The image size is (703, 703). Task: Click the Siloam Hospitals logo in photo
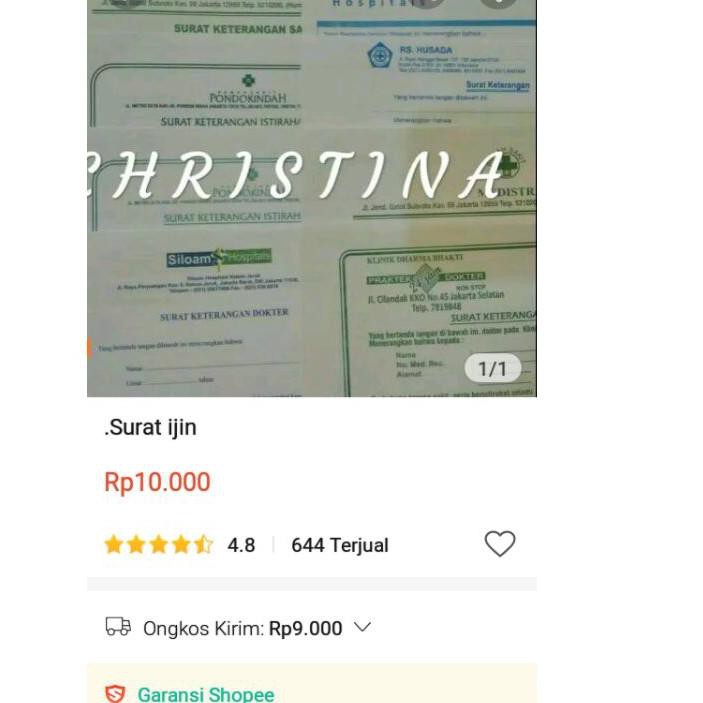click(x=219, y=258)
